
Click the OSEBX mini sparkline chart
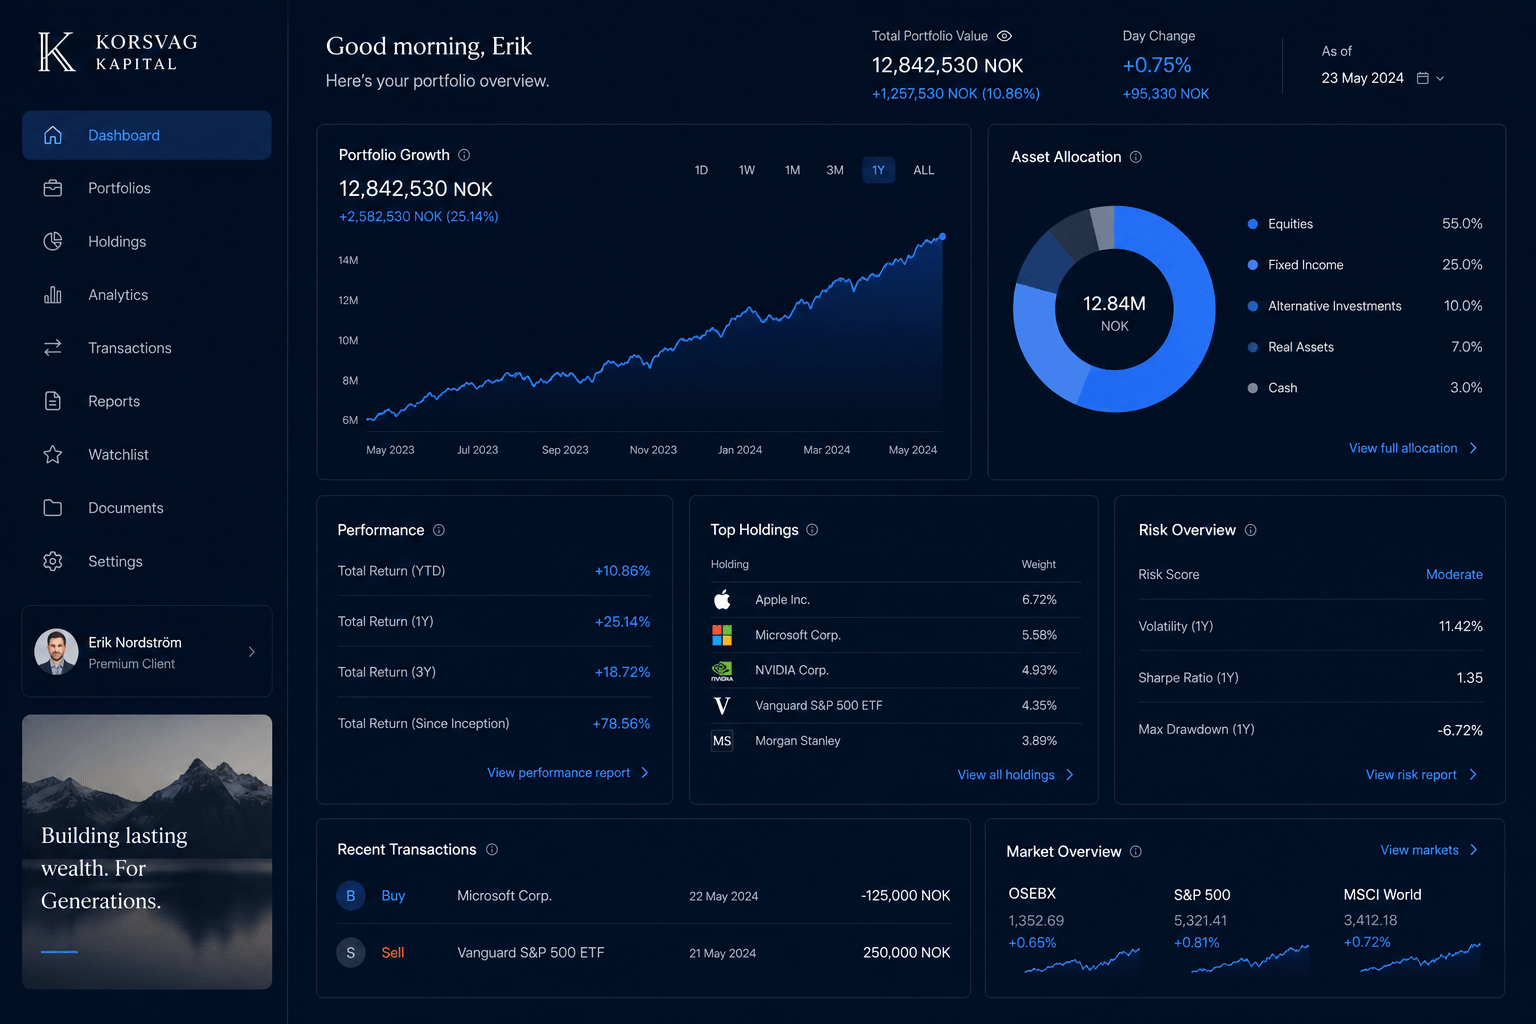(1083, 961)
